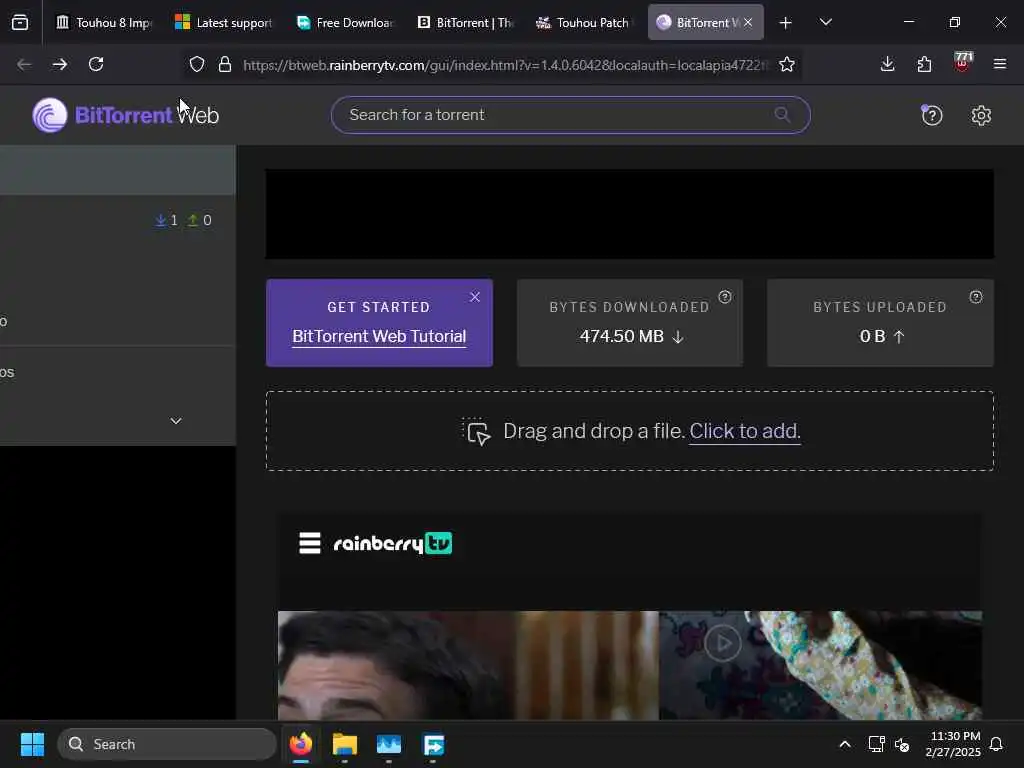Open the BitTorrent Web logo home link

coord(125,115)
